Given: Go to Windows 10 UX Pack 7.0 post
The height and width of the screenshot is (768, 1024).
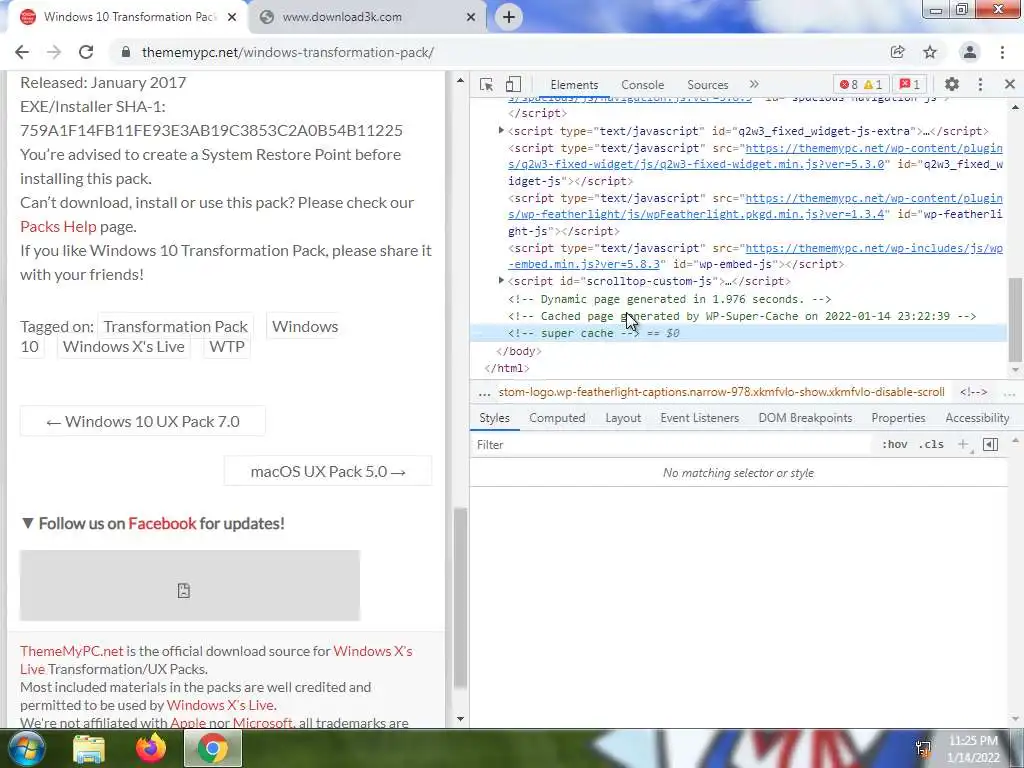Looking at the screenshot, I should (142, 421).
